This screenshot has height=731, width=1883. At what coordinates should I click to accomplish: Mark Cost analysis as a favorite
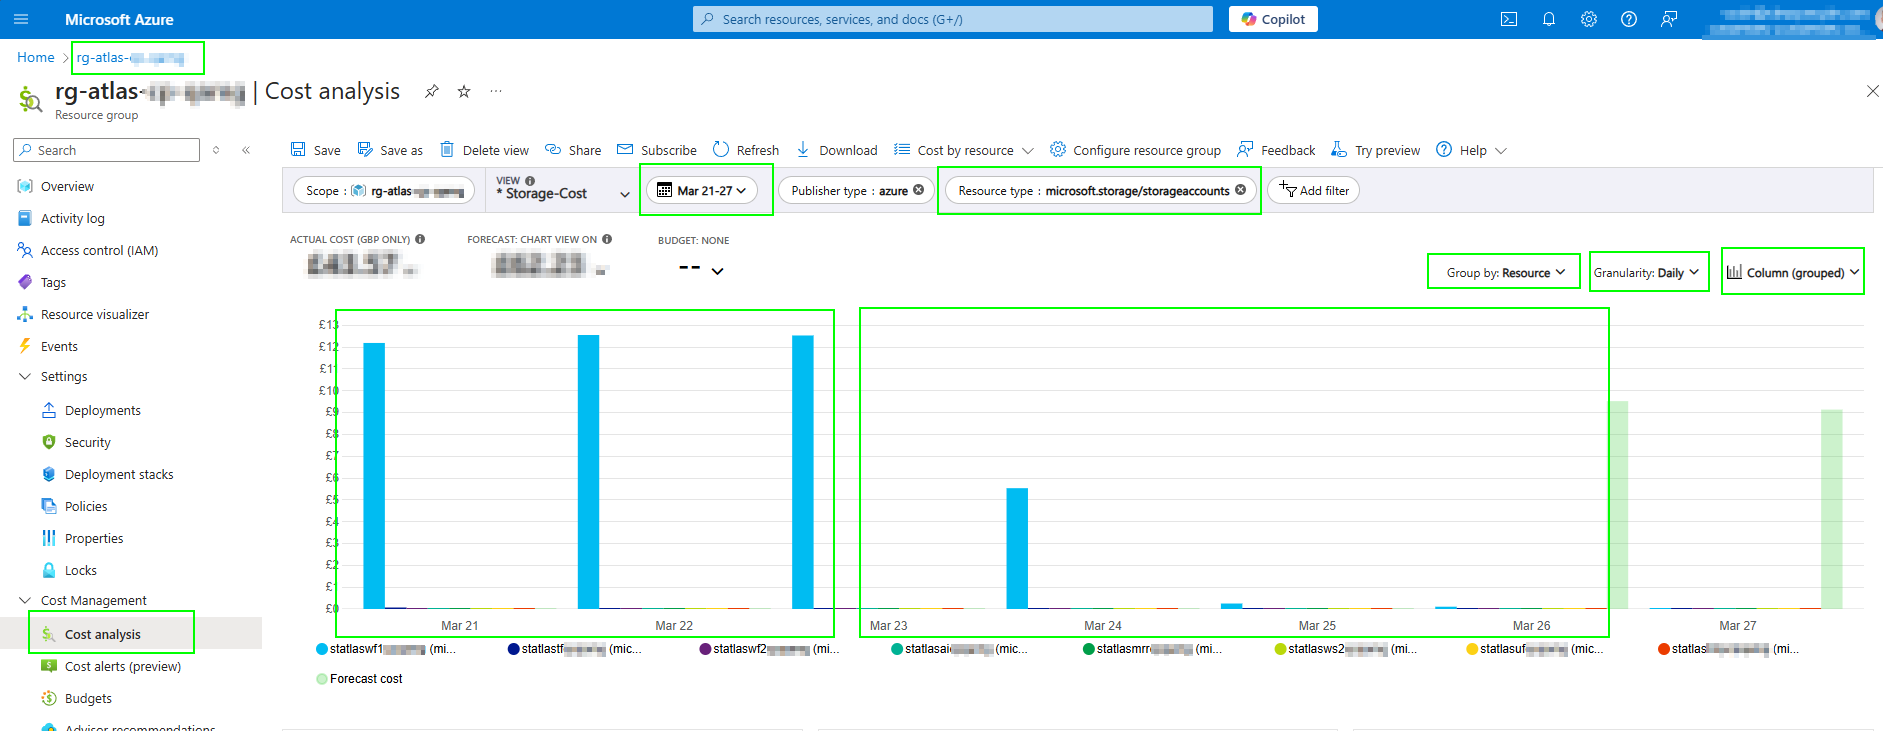(464, 92)
